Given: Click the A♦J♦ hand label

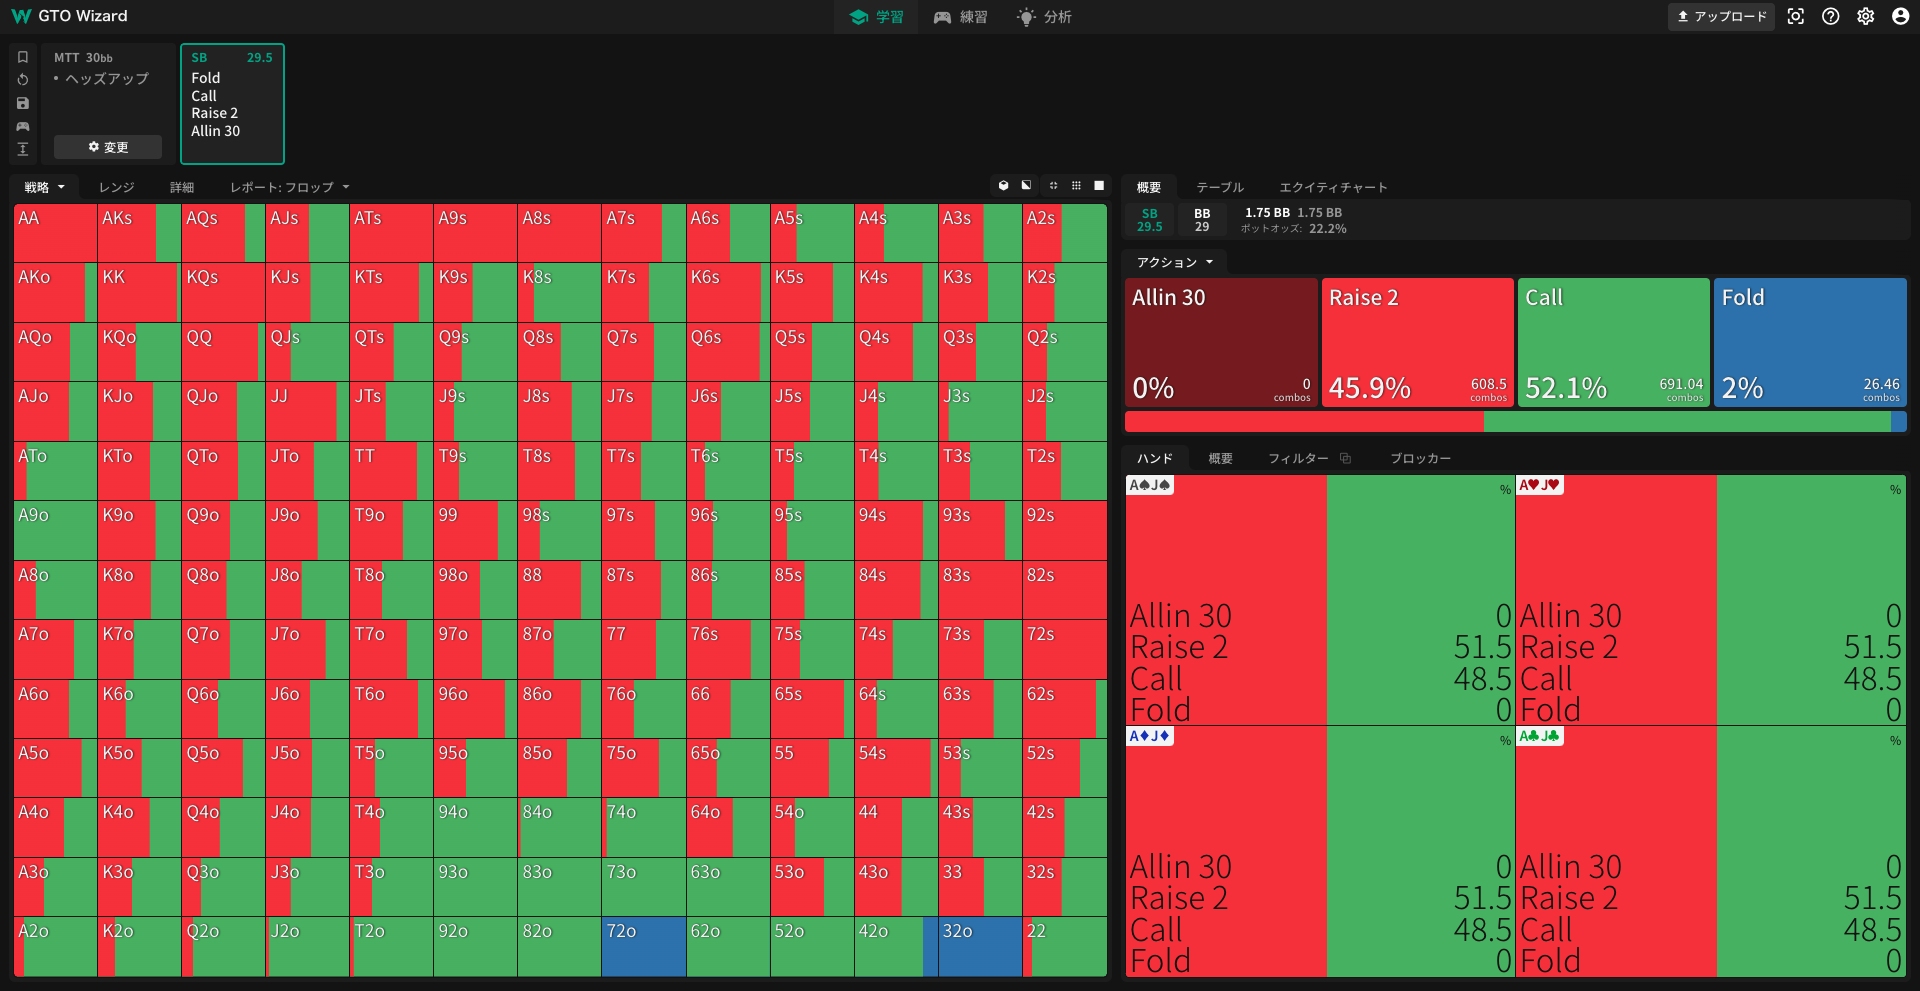Looking at the screenshot, I should (1149, 736).
